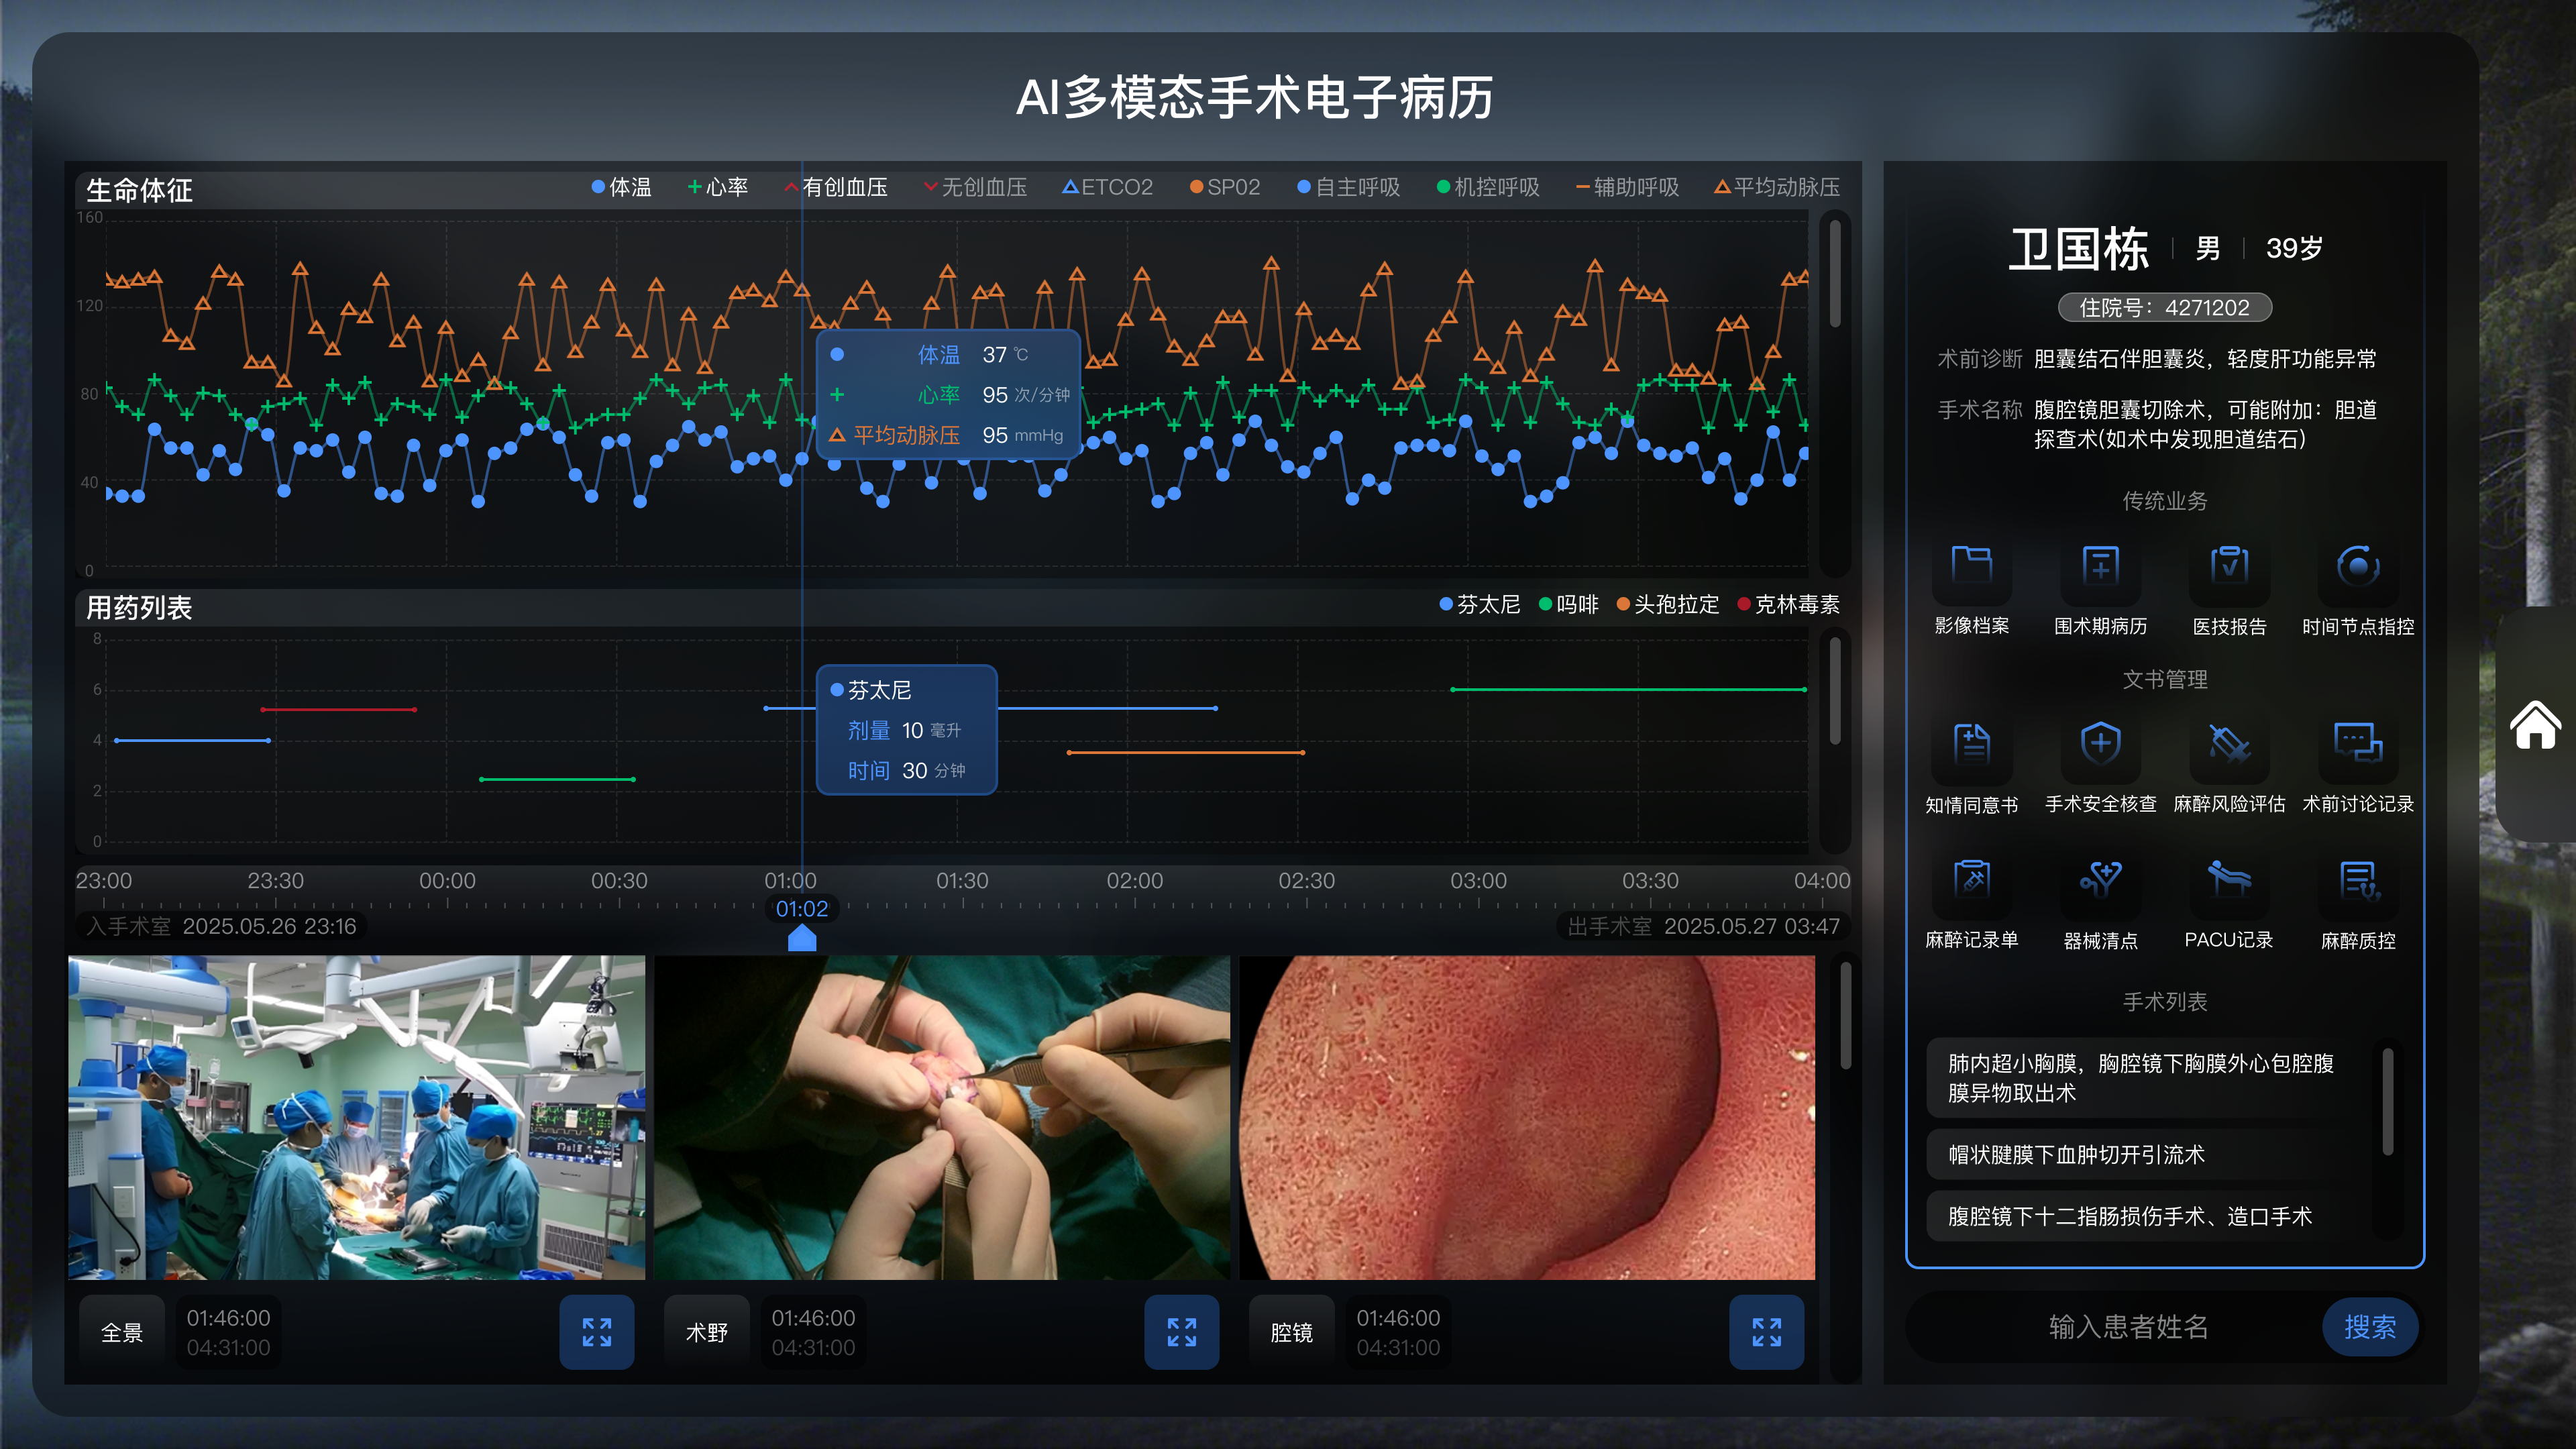The width and height of the screenshot is (2576, 1449).
Task: Click the 麻醉风险评估 syringe icon
Action: (2229, 744)
